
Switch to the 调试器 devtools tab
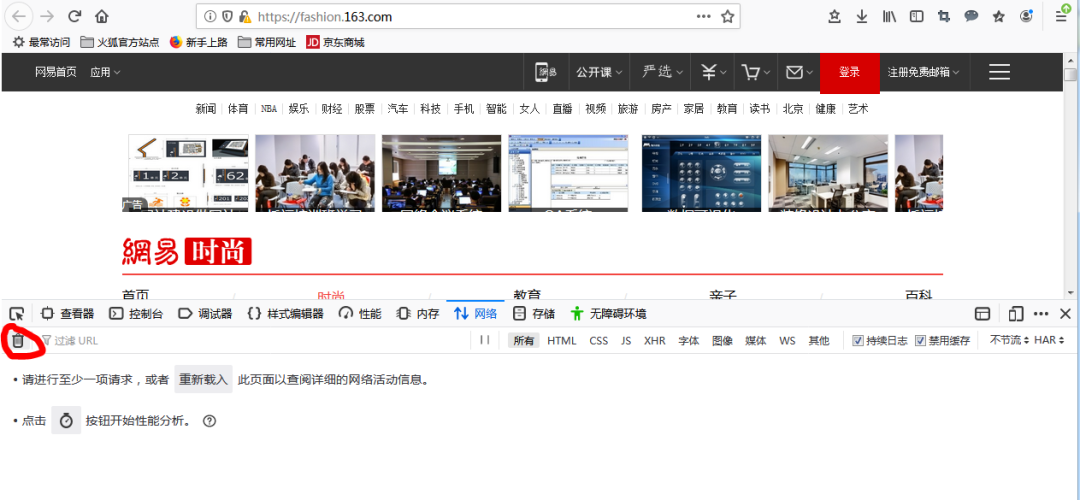click(x=205, y=314)
